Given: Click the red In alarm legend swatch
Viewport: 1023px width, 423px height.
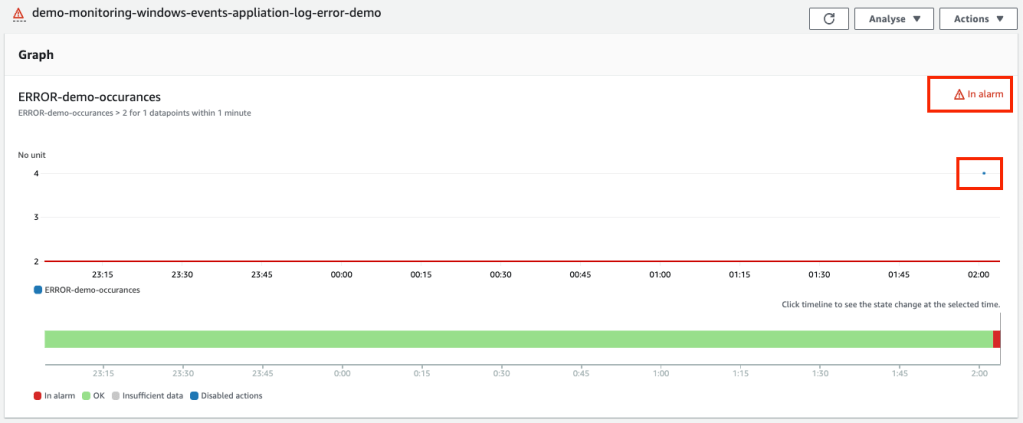Looking at the screenshot, I should click(38, 396).
